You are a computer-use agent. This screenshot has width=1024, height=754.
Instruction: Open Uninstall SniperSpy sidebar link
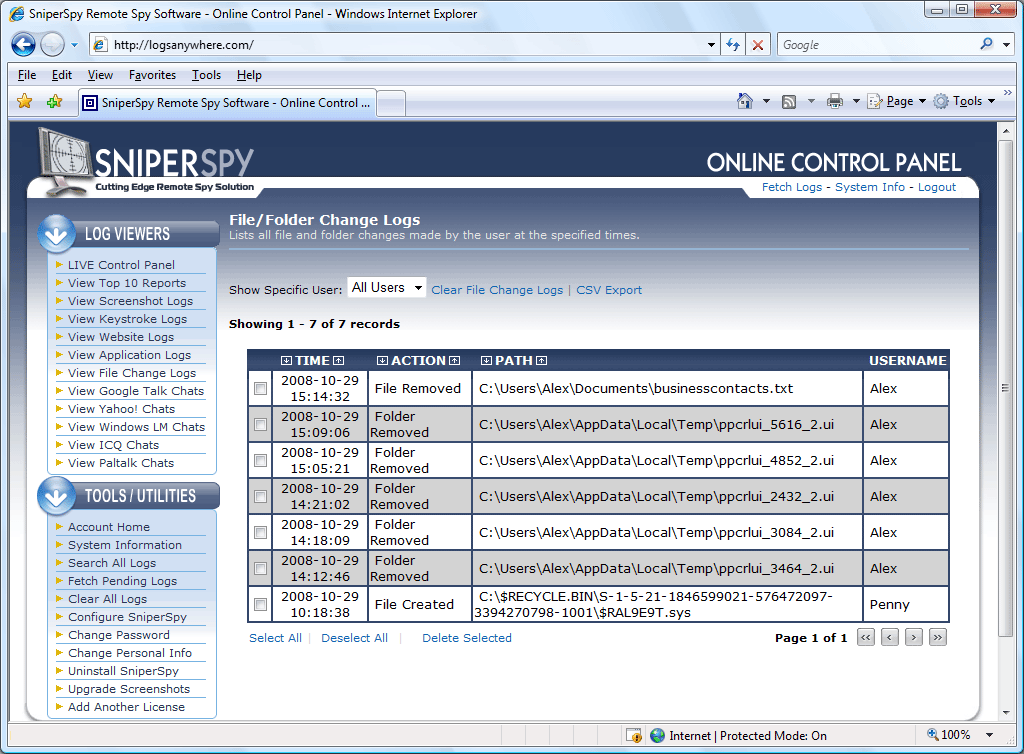pyautogui.click(x=123, y=671)
